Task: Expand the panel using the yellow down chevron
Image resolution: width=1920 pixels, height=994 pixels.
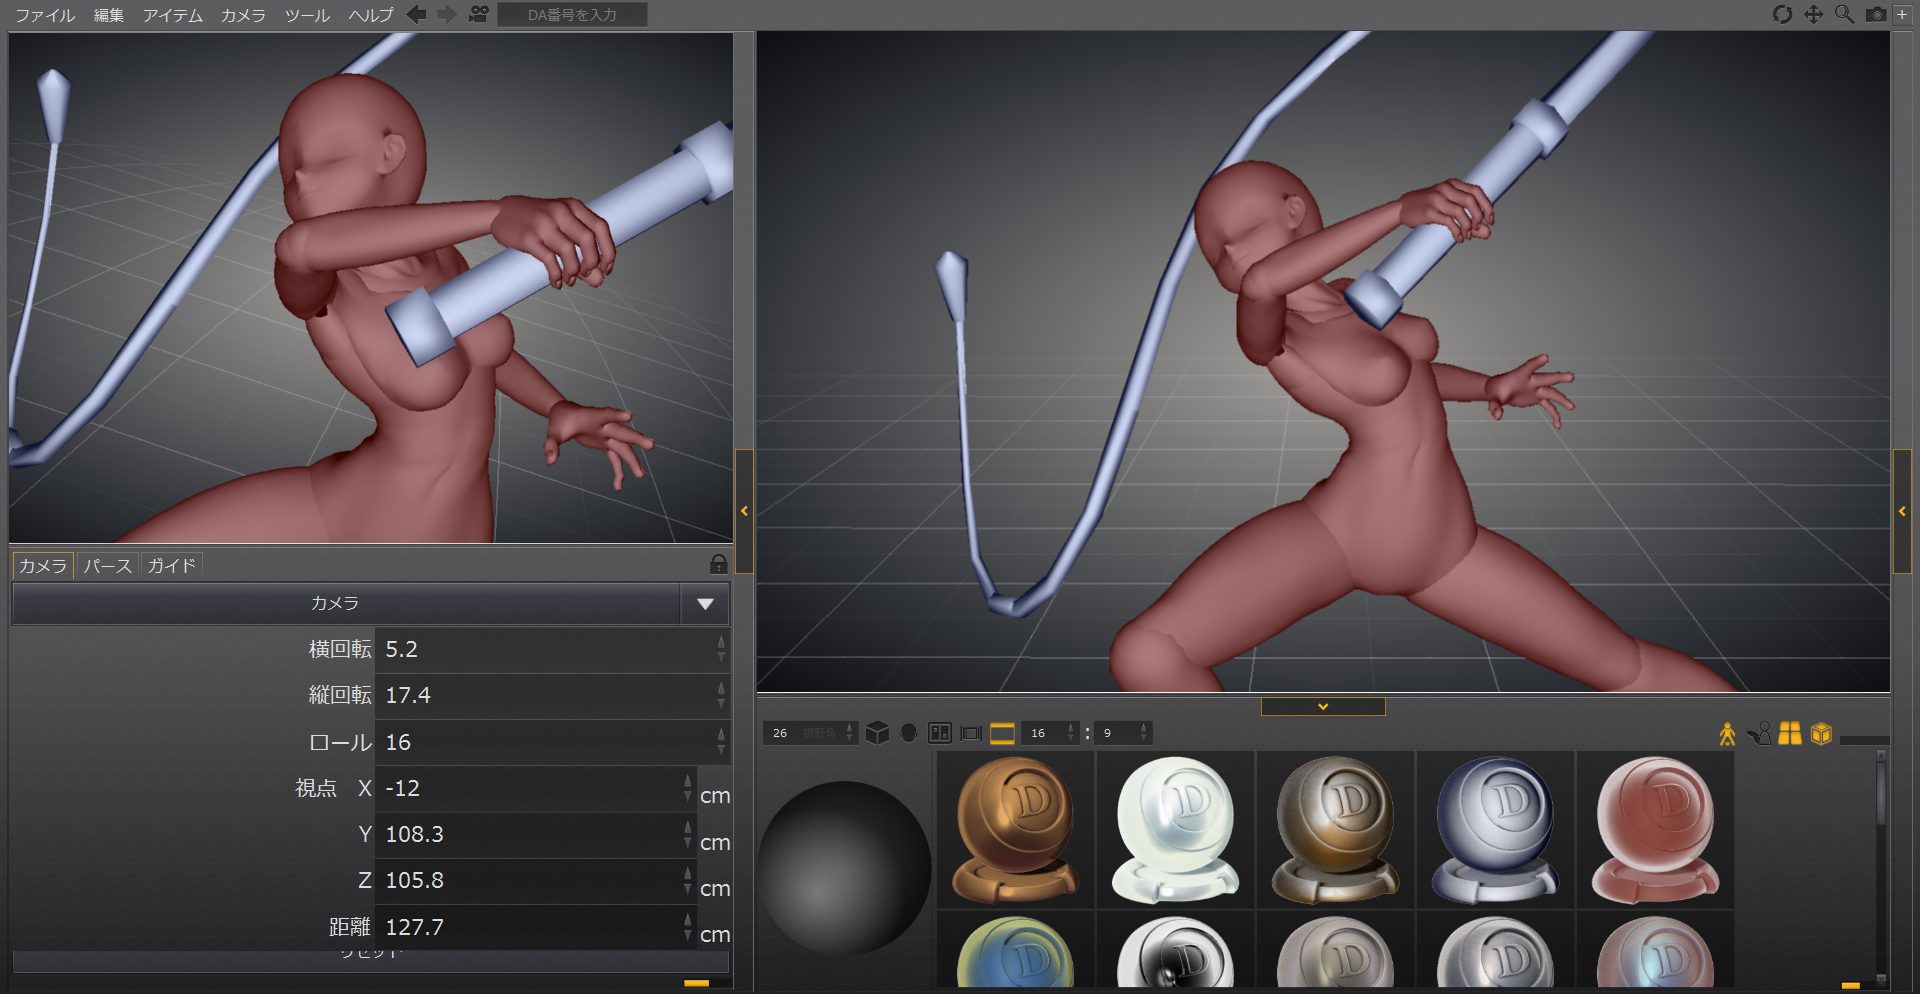Action: 1323,707
